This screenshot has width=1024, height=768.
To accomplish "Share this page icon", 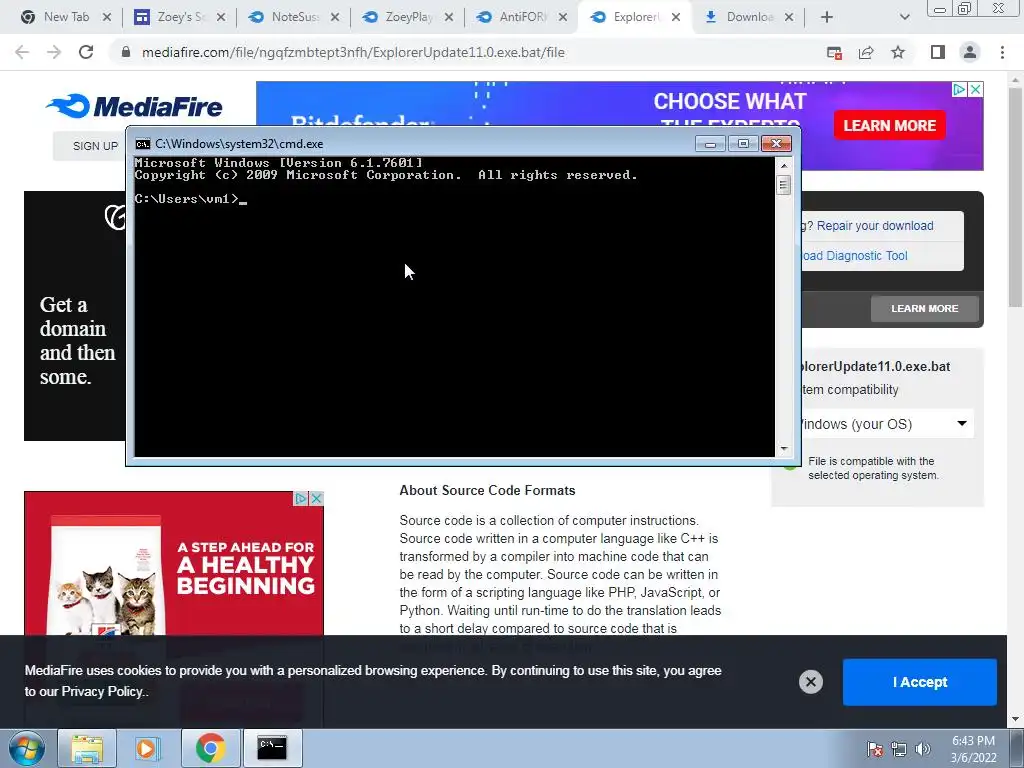I will [866, 53].
